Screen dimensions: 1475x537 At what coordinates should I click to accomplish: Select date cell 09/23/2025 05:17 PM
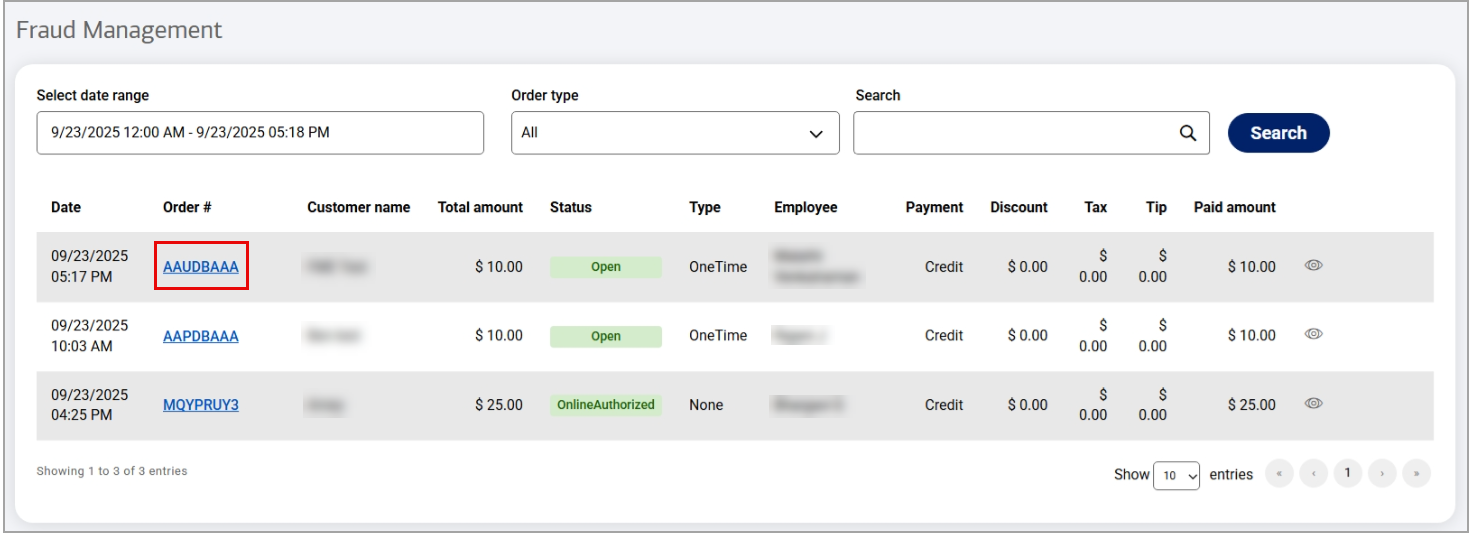[x=90, y=266]
